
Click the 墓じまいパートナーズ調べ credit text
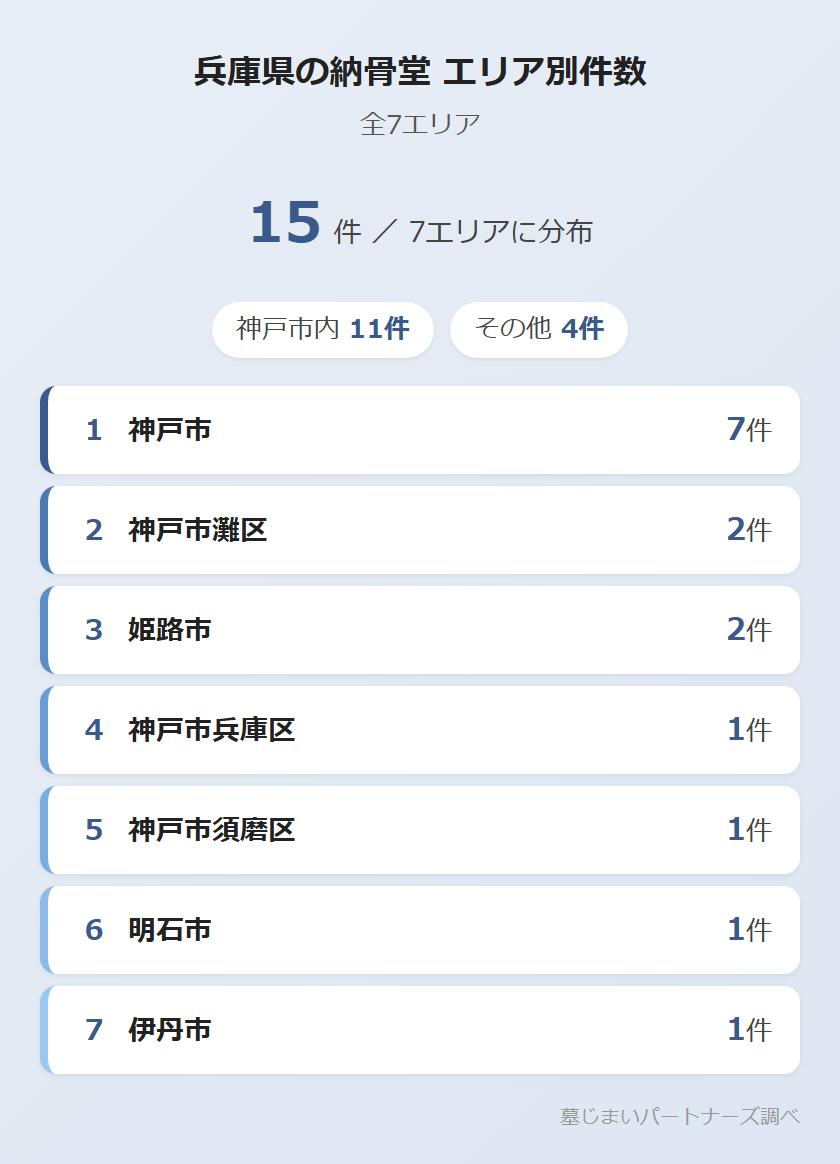point(679,1116)
